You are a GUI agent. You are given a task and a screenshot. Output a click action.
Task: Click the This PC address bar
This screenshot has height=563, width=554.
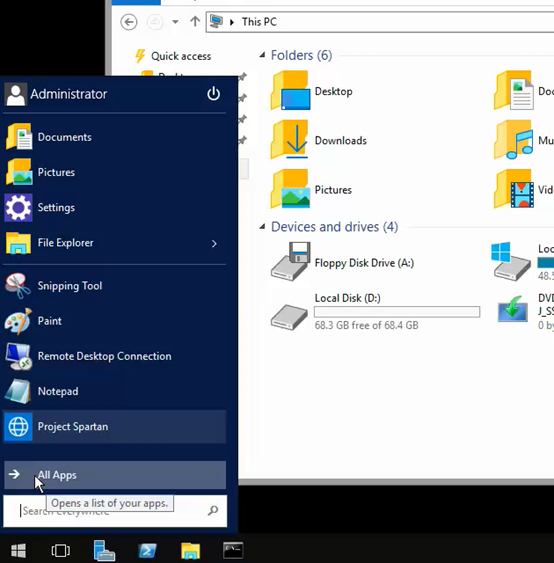click(x=380, y=22)
